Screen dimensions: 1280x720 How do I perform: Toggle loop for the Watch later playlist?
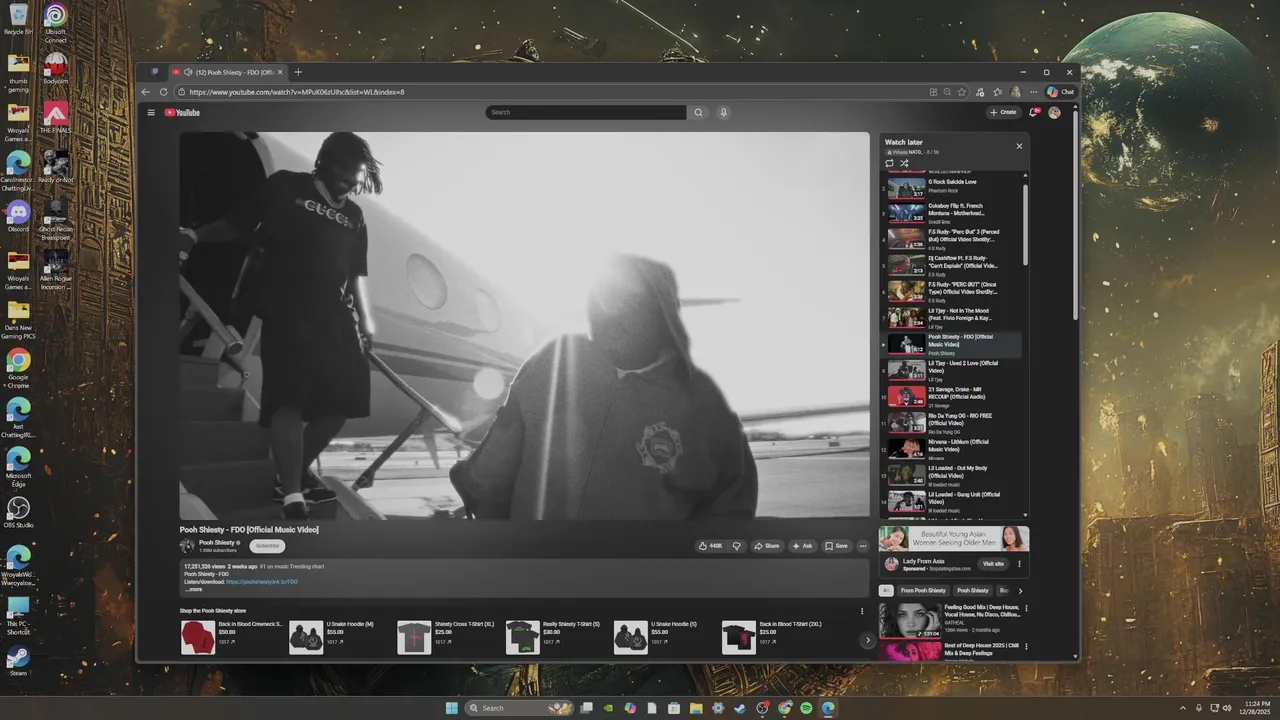point(889,163)
